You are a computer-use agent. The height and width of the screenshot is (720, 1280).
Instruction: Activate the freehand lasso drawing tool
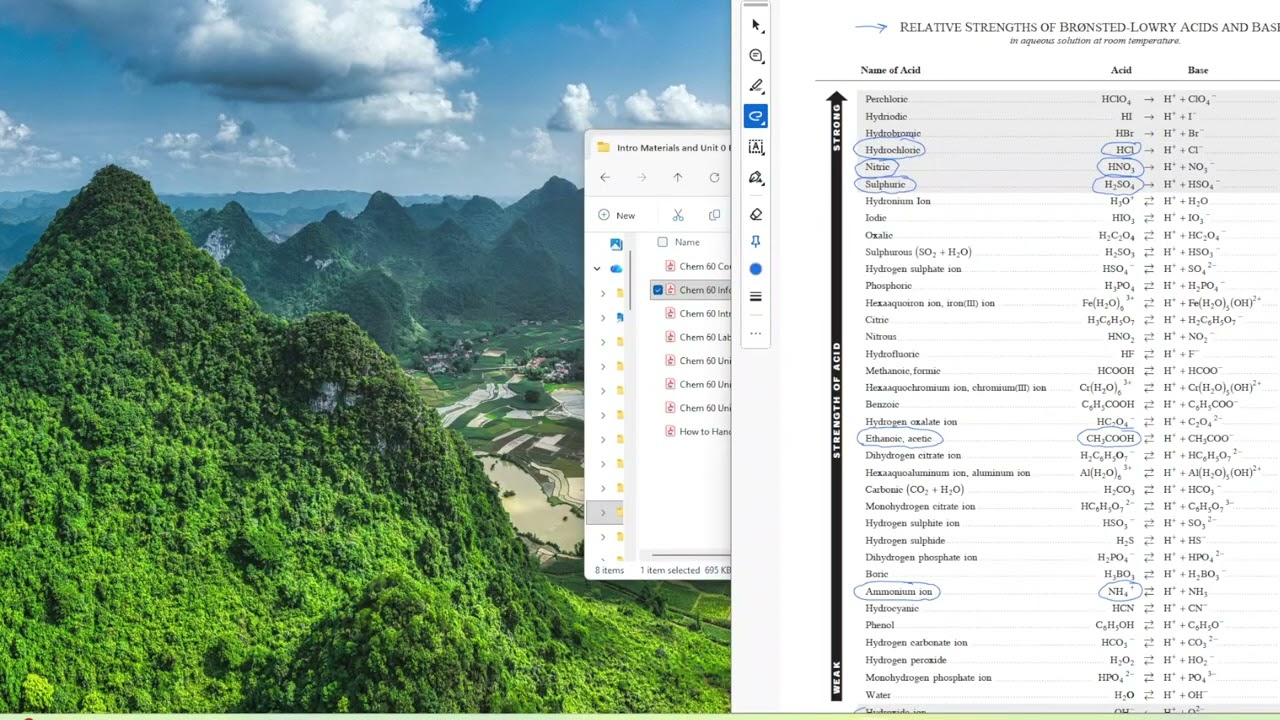pos(756,117)
